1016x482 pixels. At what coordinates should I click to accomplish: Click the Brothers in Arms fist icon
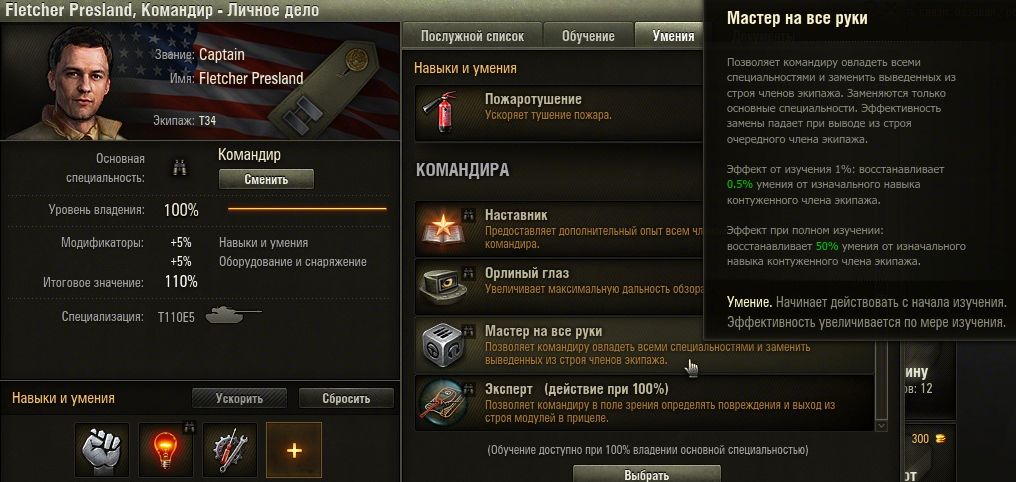(102, 450)
